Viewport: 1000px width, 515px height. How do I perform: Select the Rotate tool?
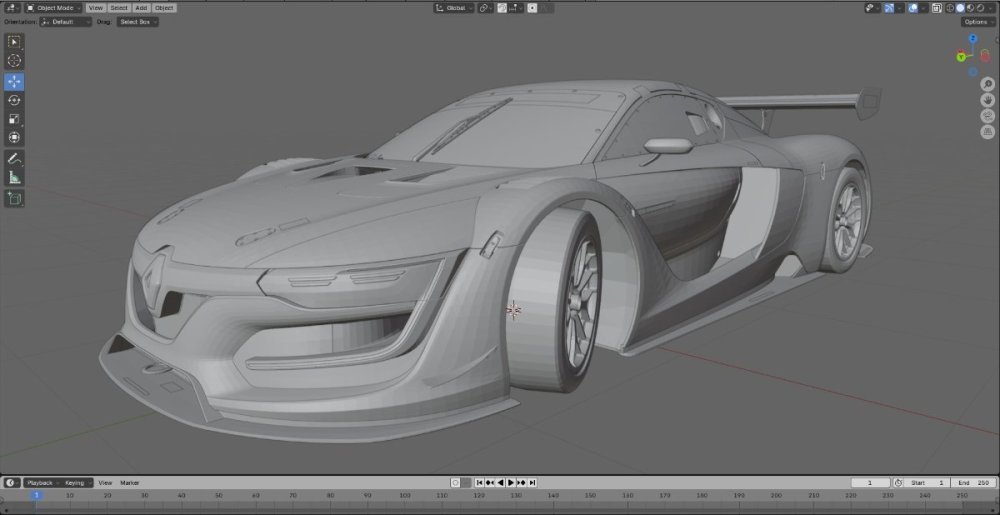click(x=14, y=100)
